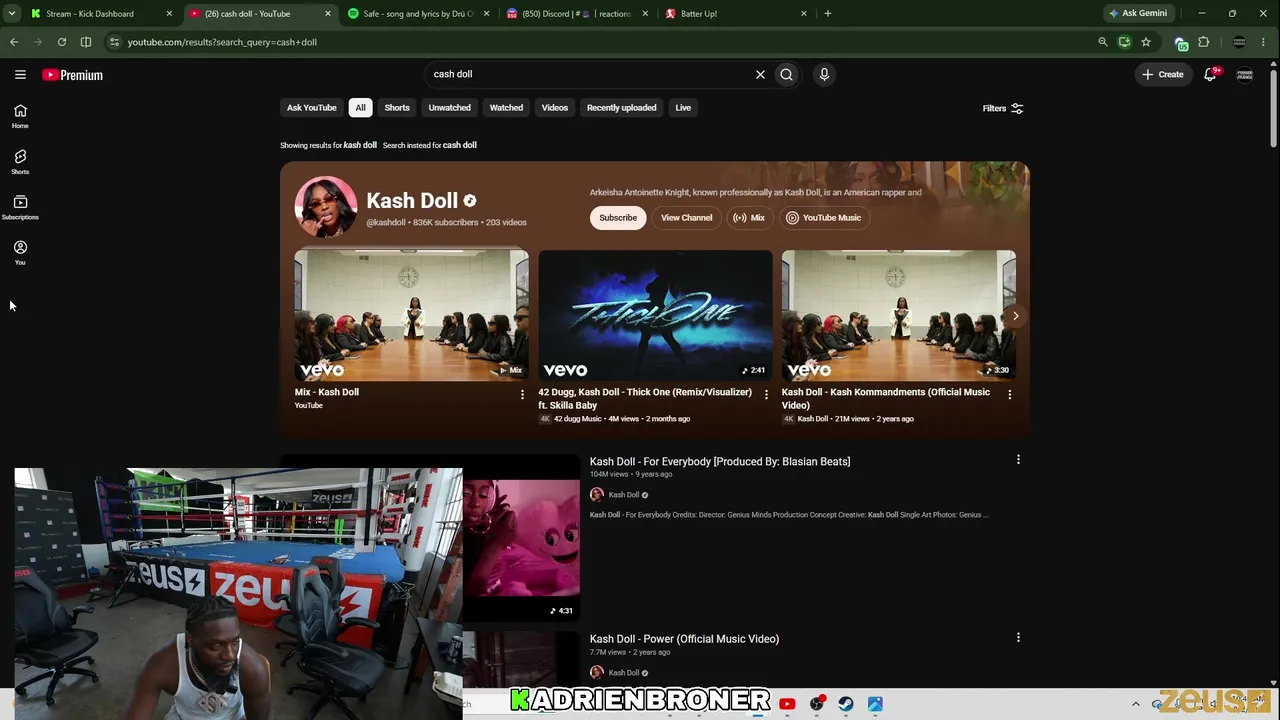This screenshot has width=1280, height=720.
Task: Open options menu for Mix - Kash Doll
Action: 522,395
